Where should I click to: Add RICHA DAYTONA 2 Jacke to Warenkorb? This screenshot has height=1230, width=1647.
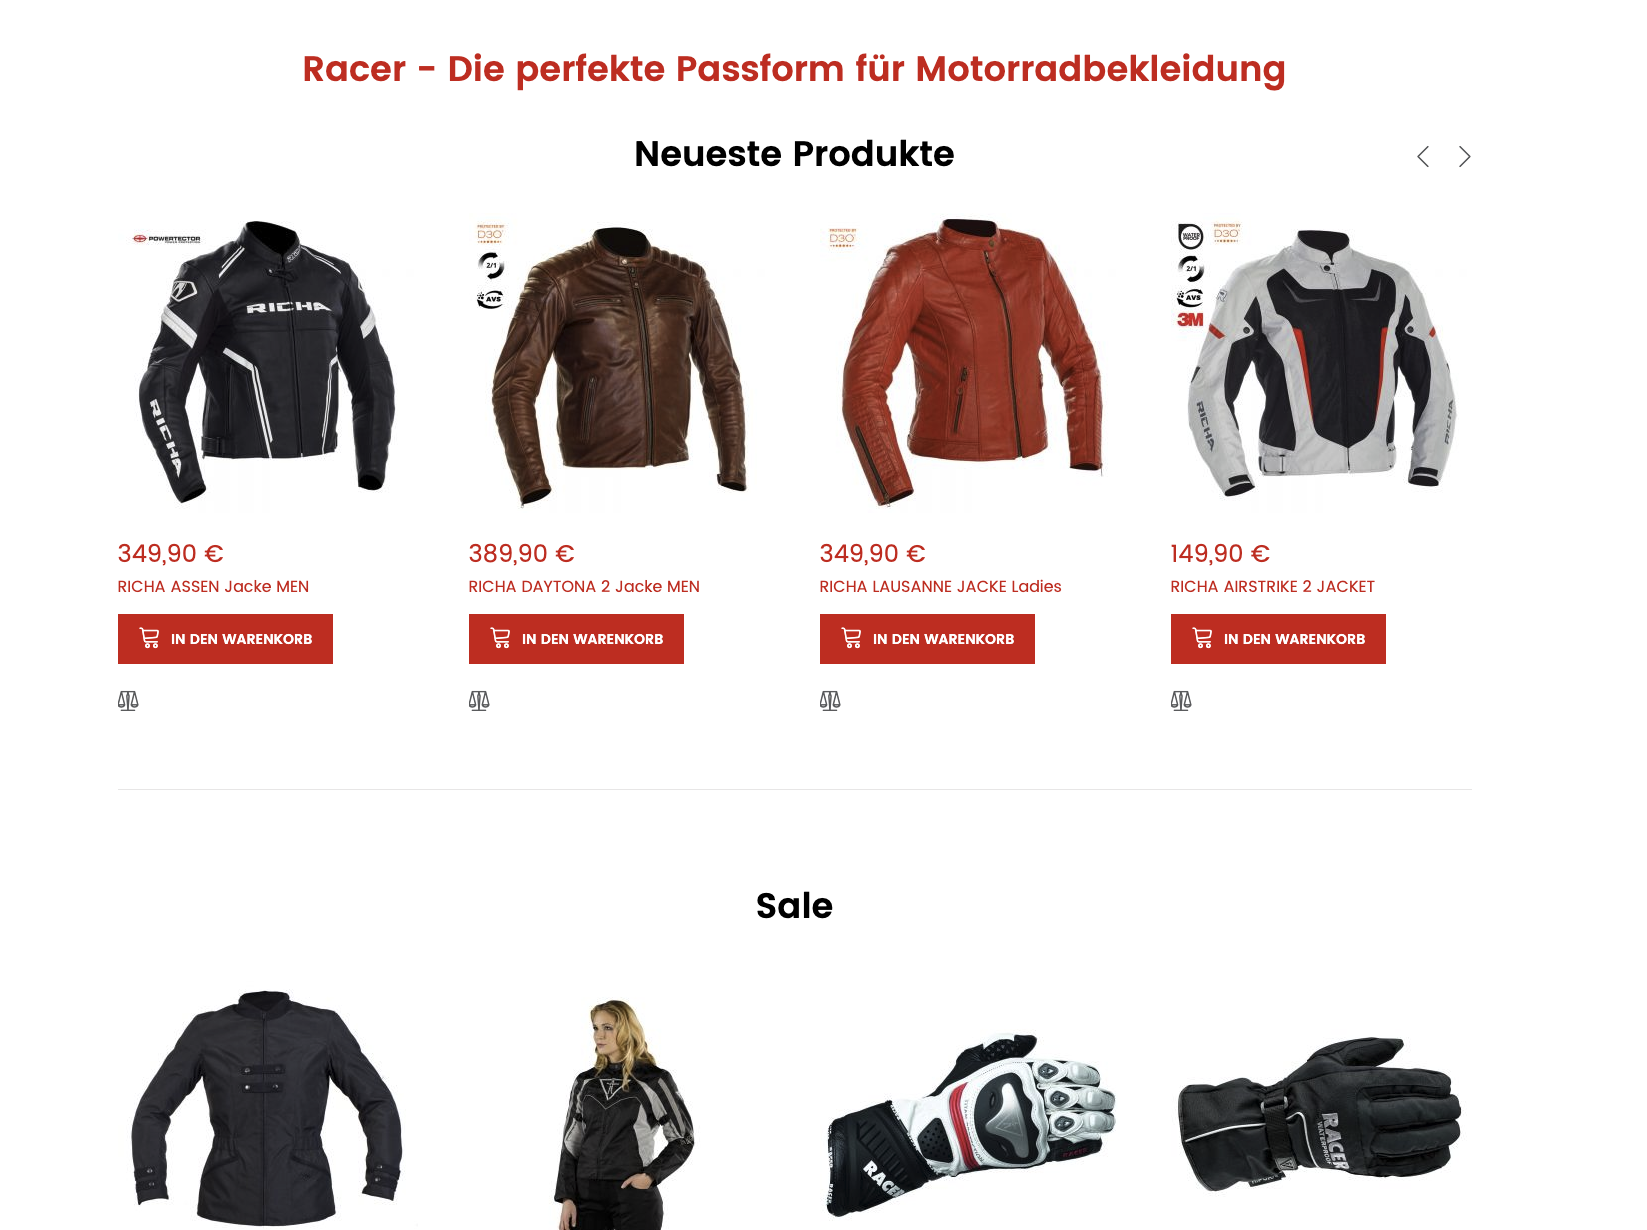tap(576, 639)
